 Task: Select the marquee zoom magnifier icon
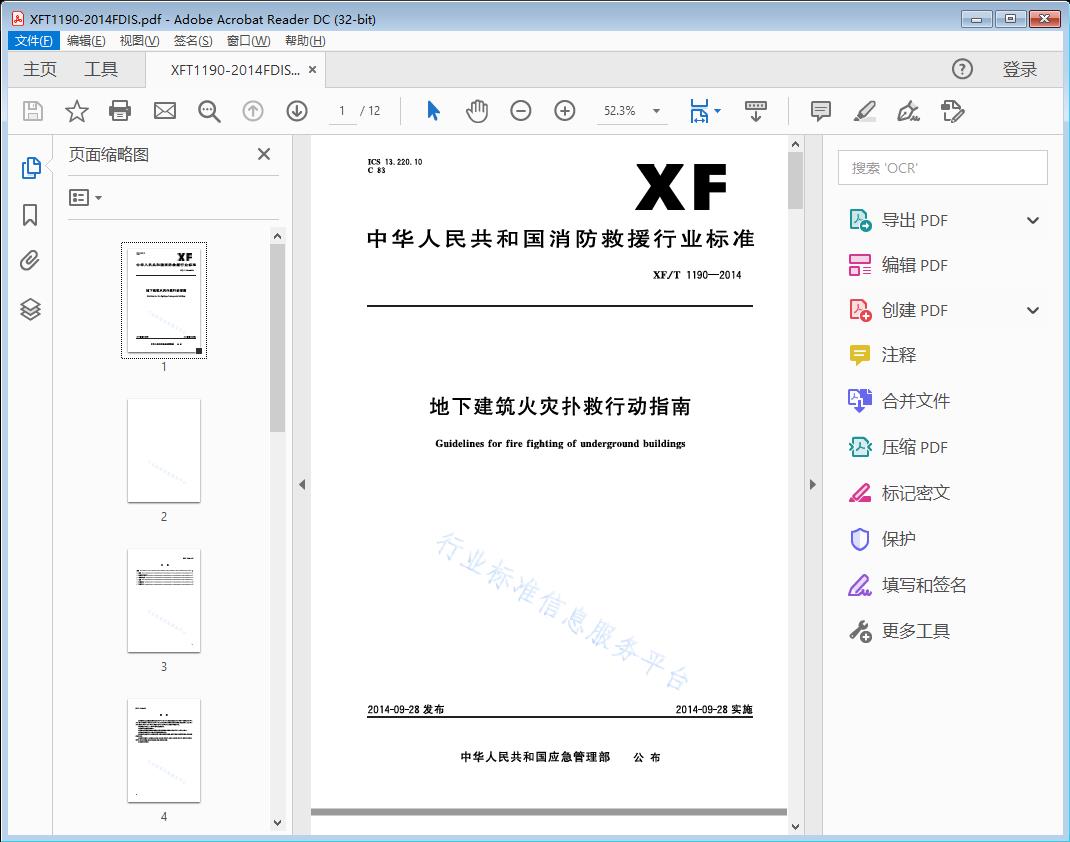click(x=209, y=111)
